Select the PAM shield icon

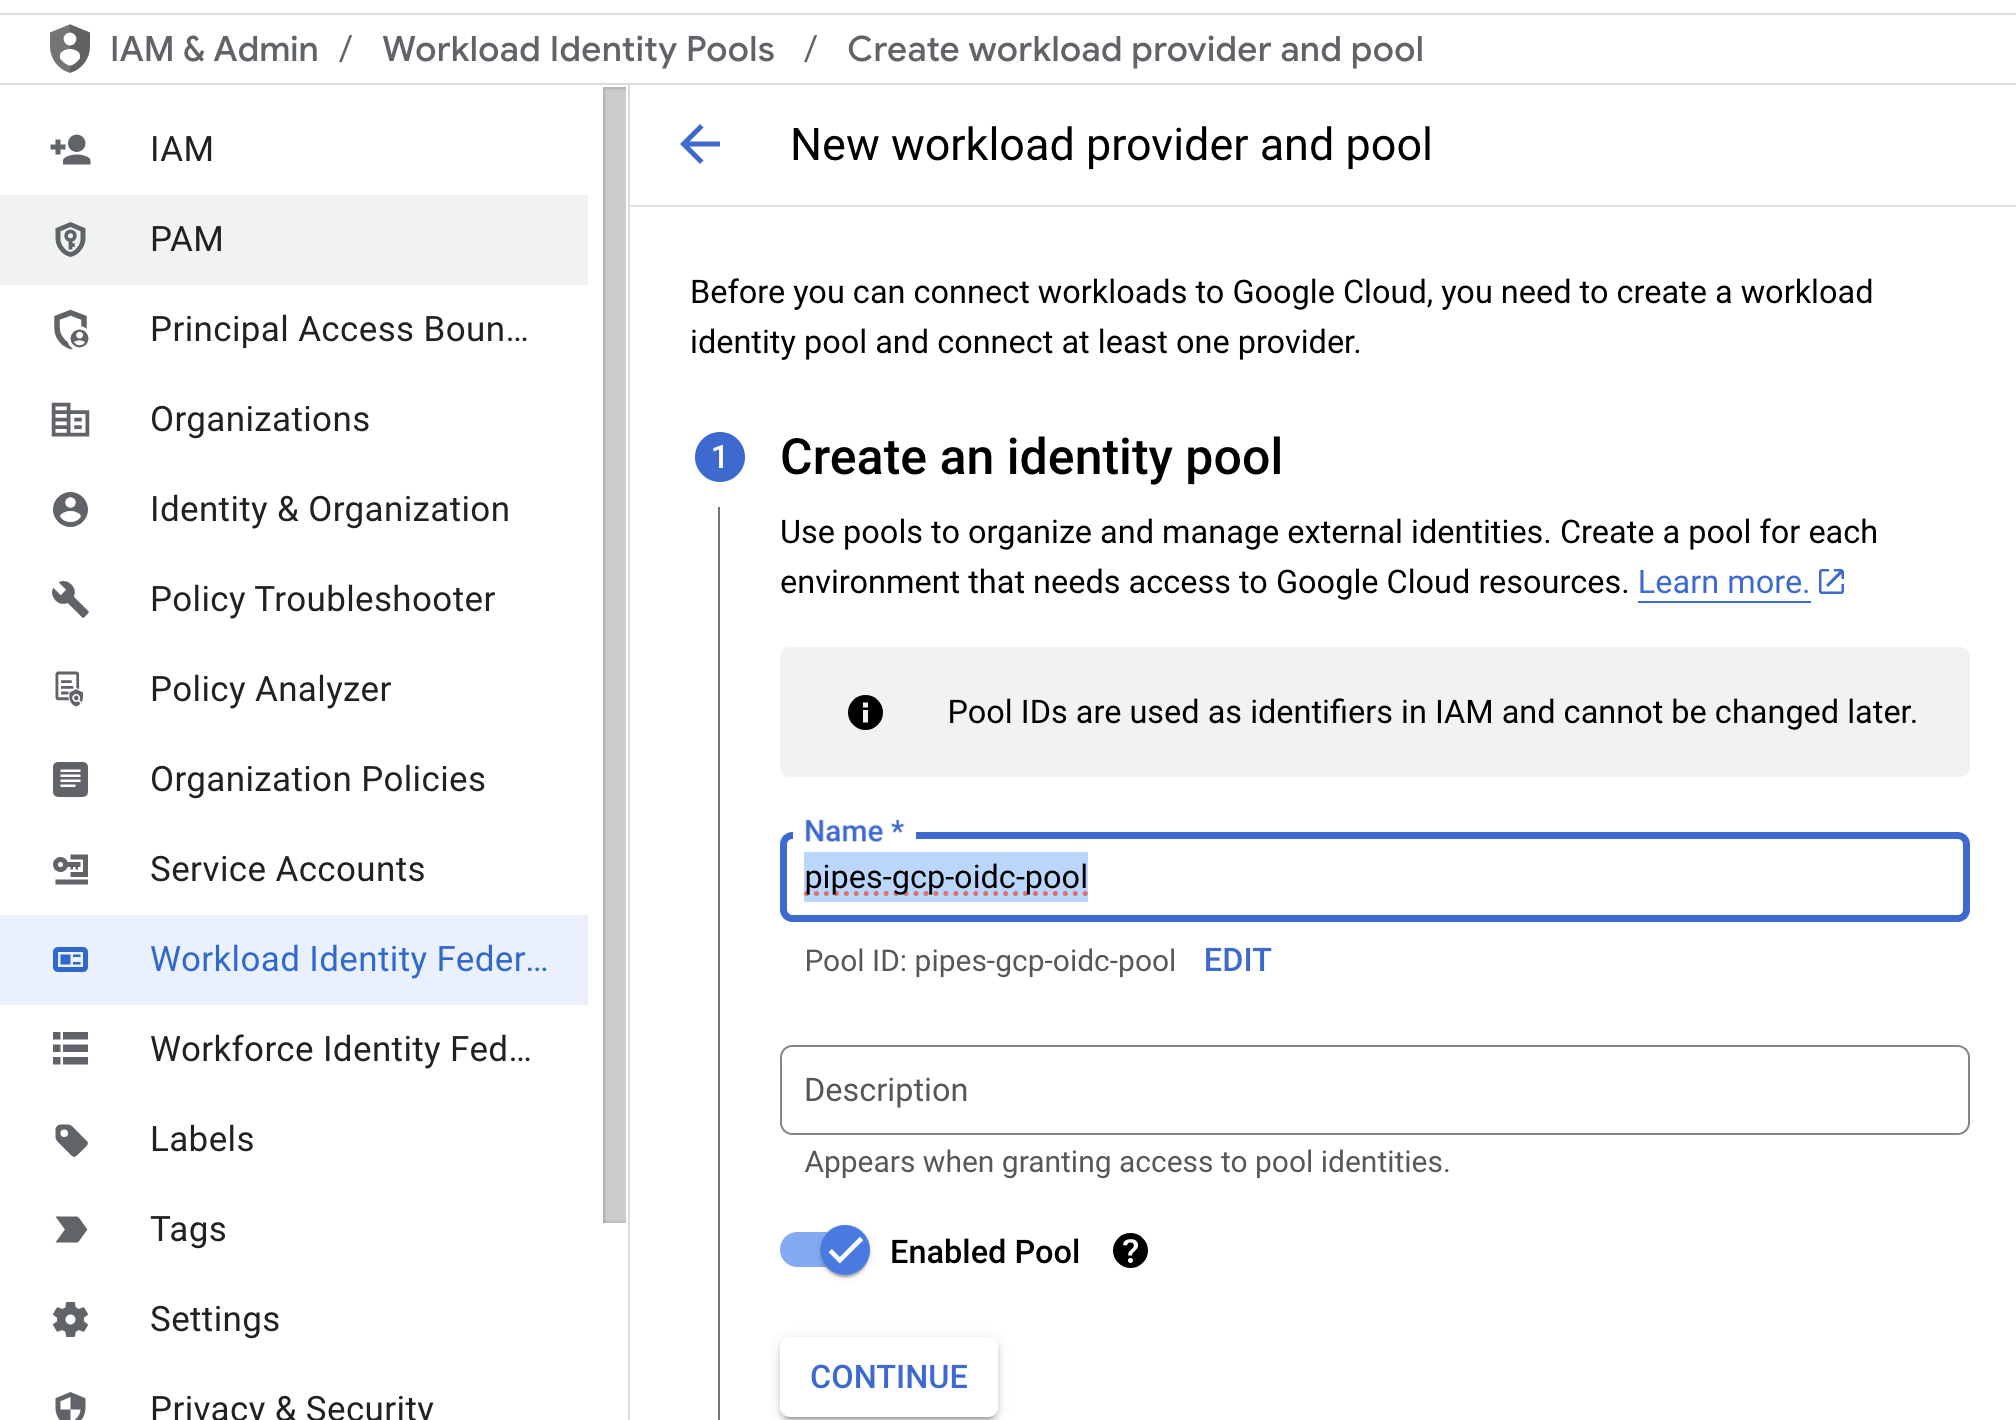[x=70, y=239]
